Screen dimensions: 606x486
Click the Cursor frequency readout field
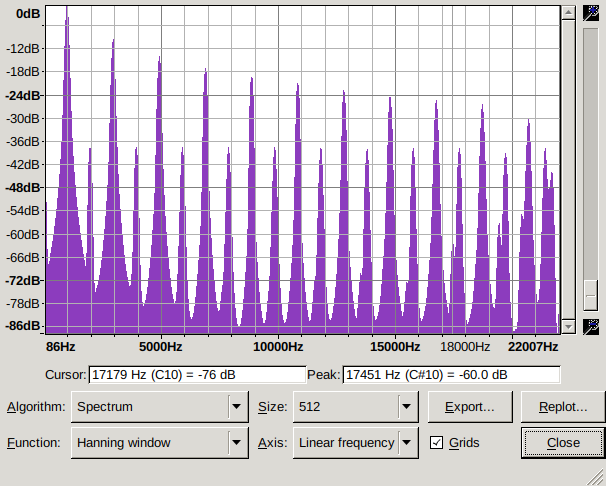click(197, 375)
